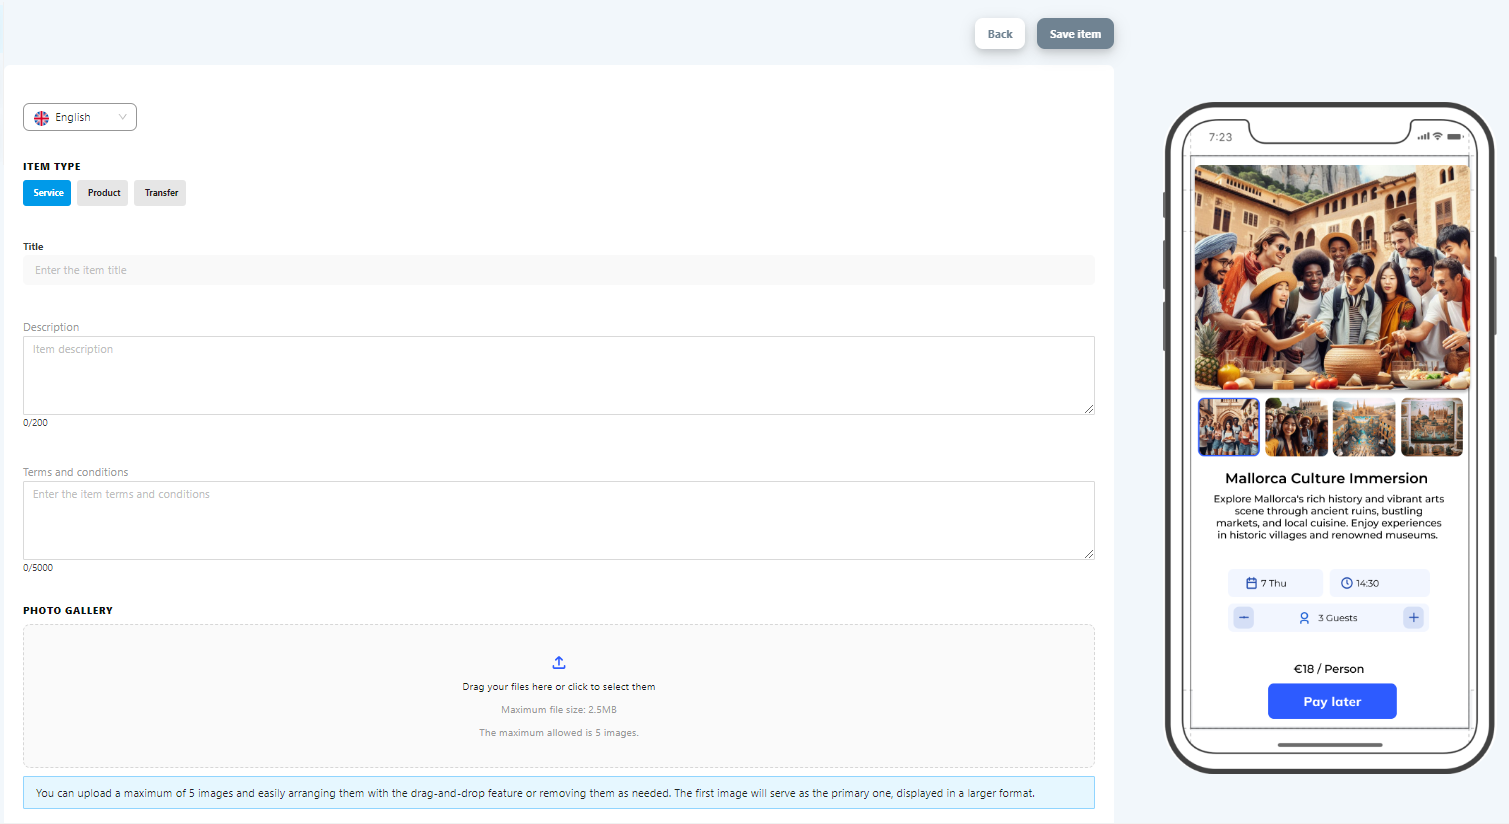1509x824 pixels.
Task: Click the 3 Guests count text
Action: click(x=1337, y=618)
